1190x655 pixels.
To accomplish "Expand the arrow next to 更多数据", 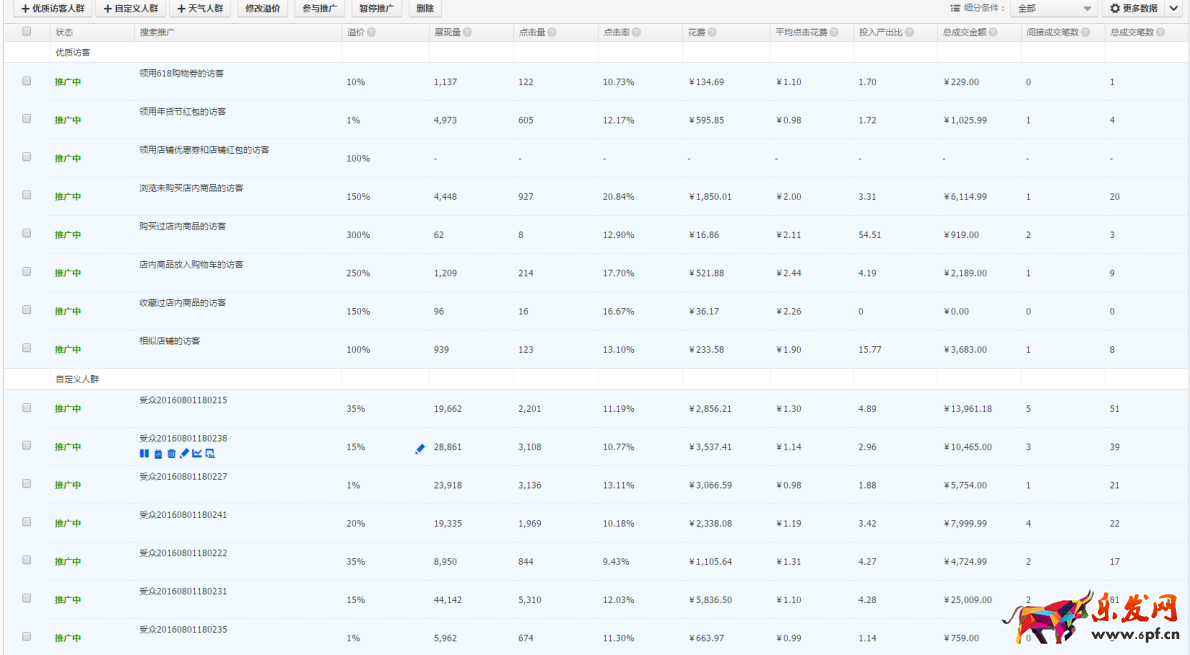I will click(x=1174, y=8).
